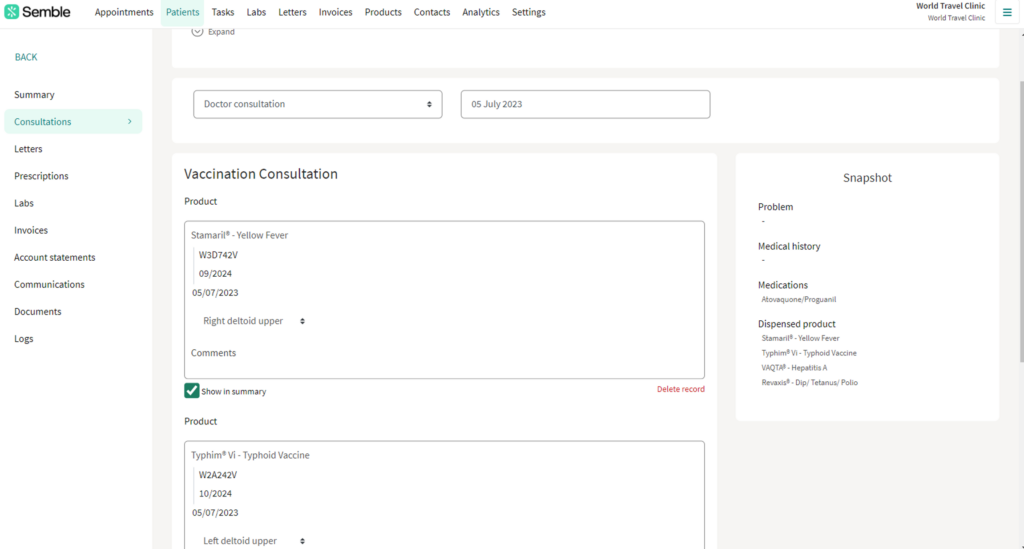Go to Labs in top navigation
This screenshot has width=1024, height=549.
[256, 12]
